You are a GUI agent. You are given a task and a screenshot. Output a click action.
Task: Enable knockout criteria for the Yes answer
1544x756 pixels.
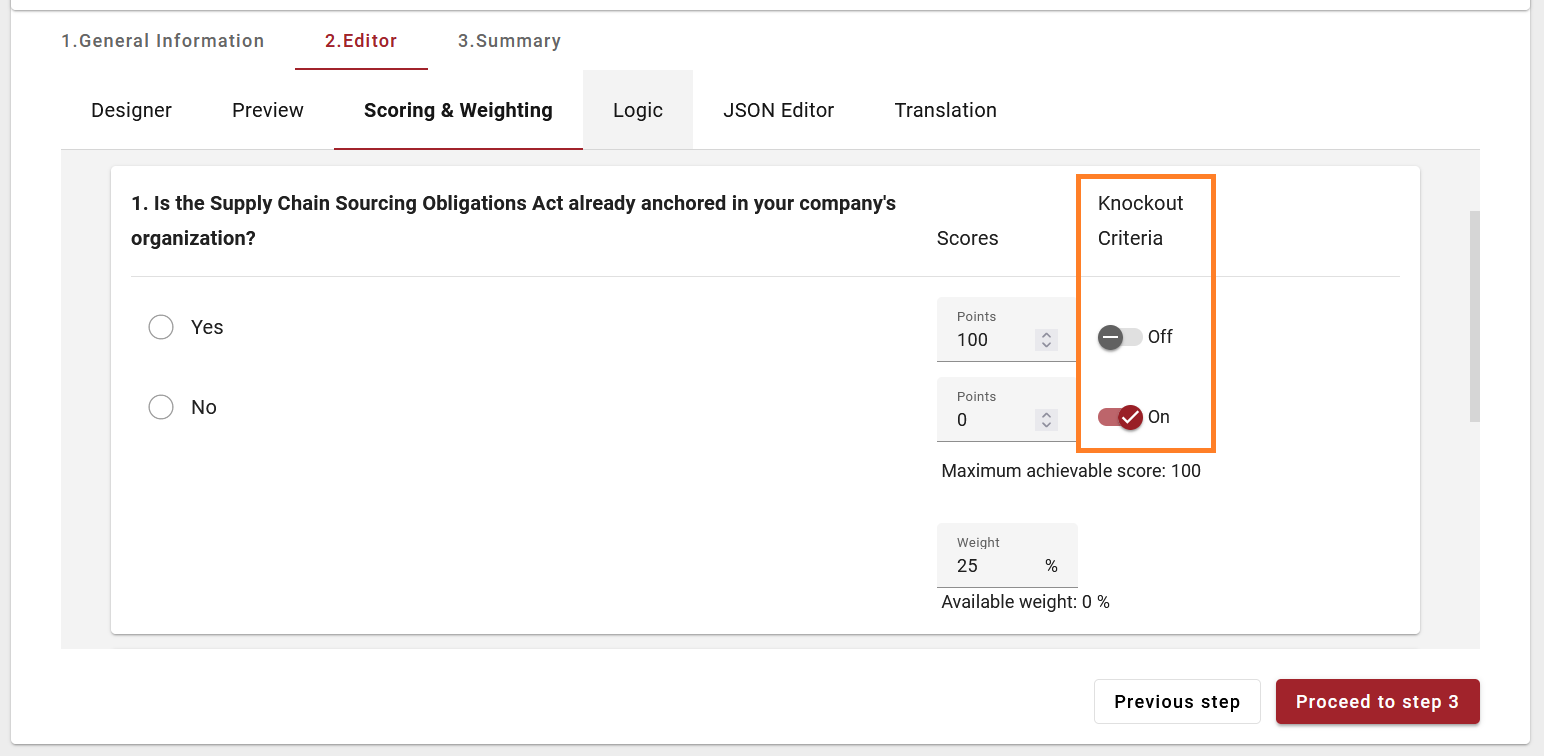pyautogui.click(x=1119, y=337)
